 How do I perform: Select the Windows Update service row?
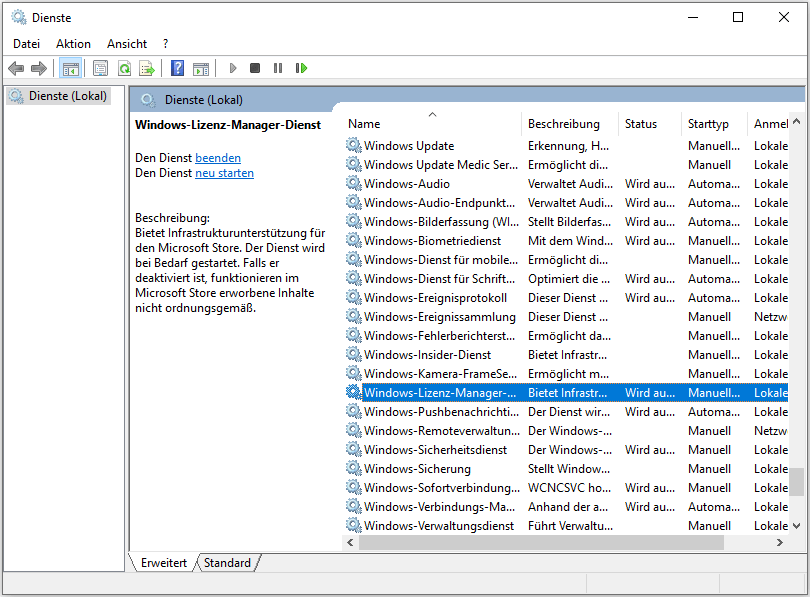(410, 145)
